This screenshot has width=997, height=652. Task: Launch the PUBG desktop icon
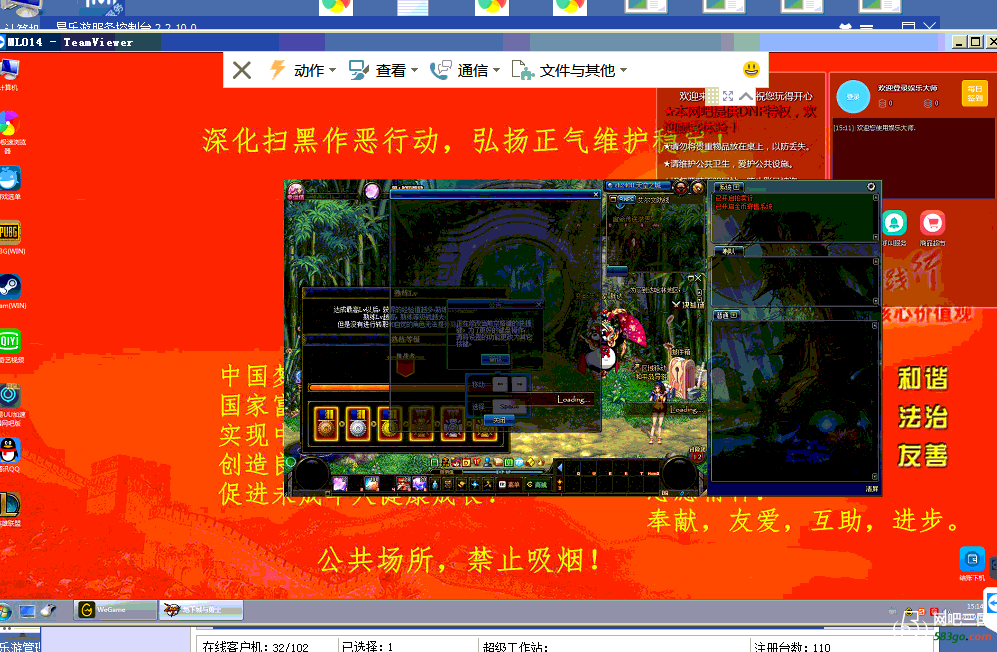[x=10, y=237]
